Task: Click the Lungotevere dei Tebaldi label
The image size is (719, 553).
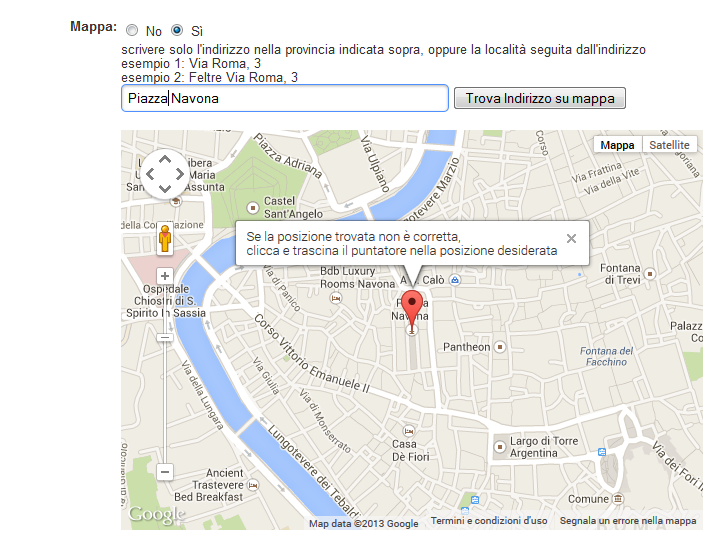Action: 314,470
